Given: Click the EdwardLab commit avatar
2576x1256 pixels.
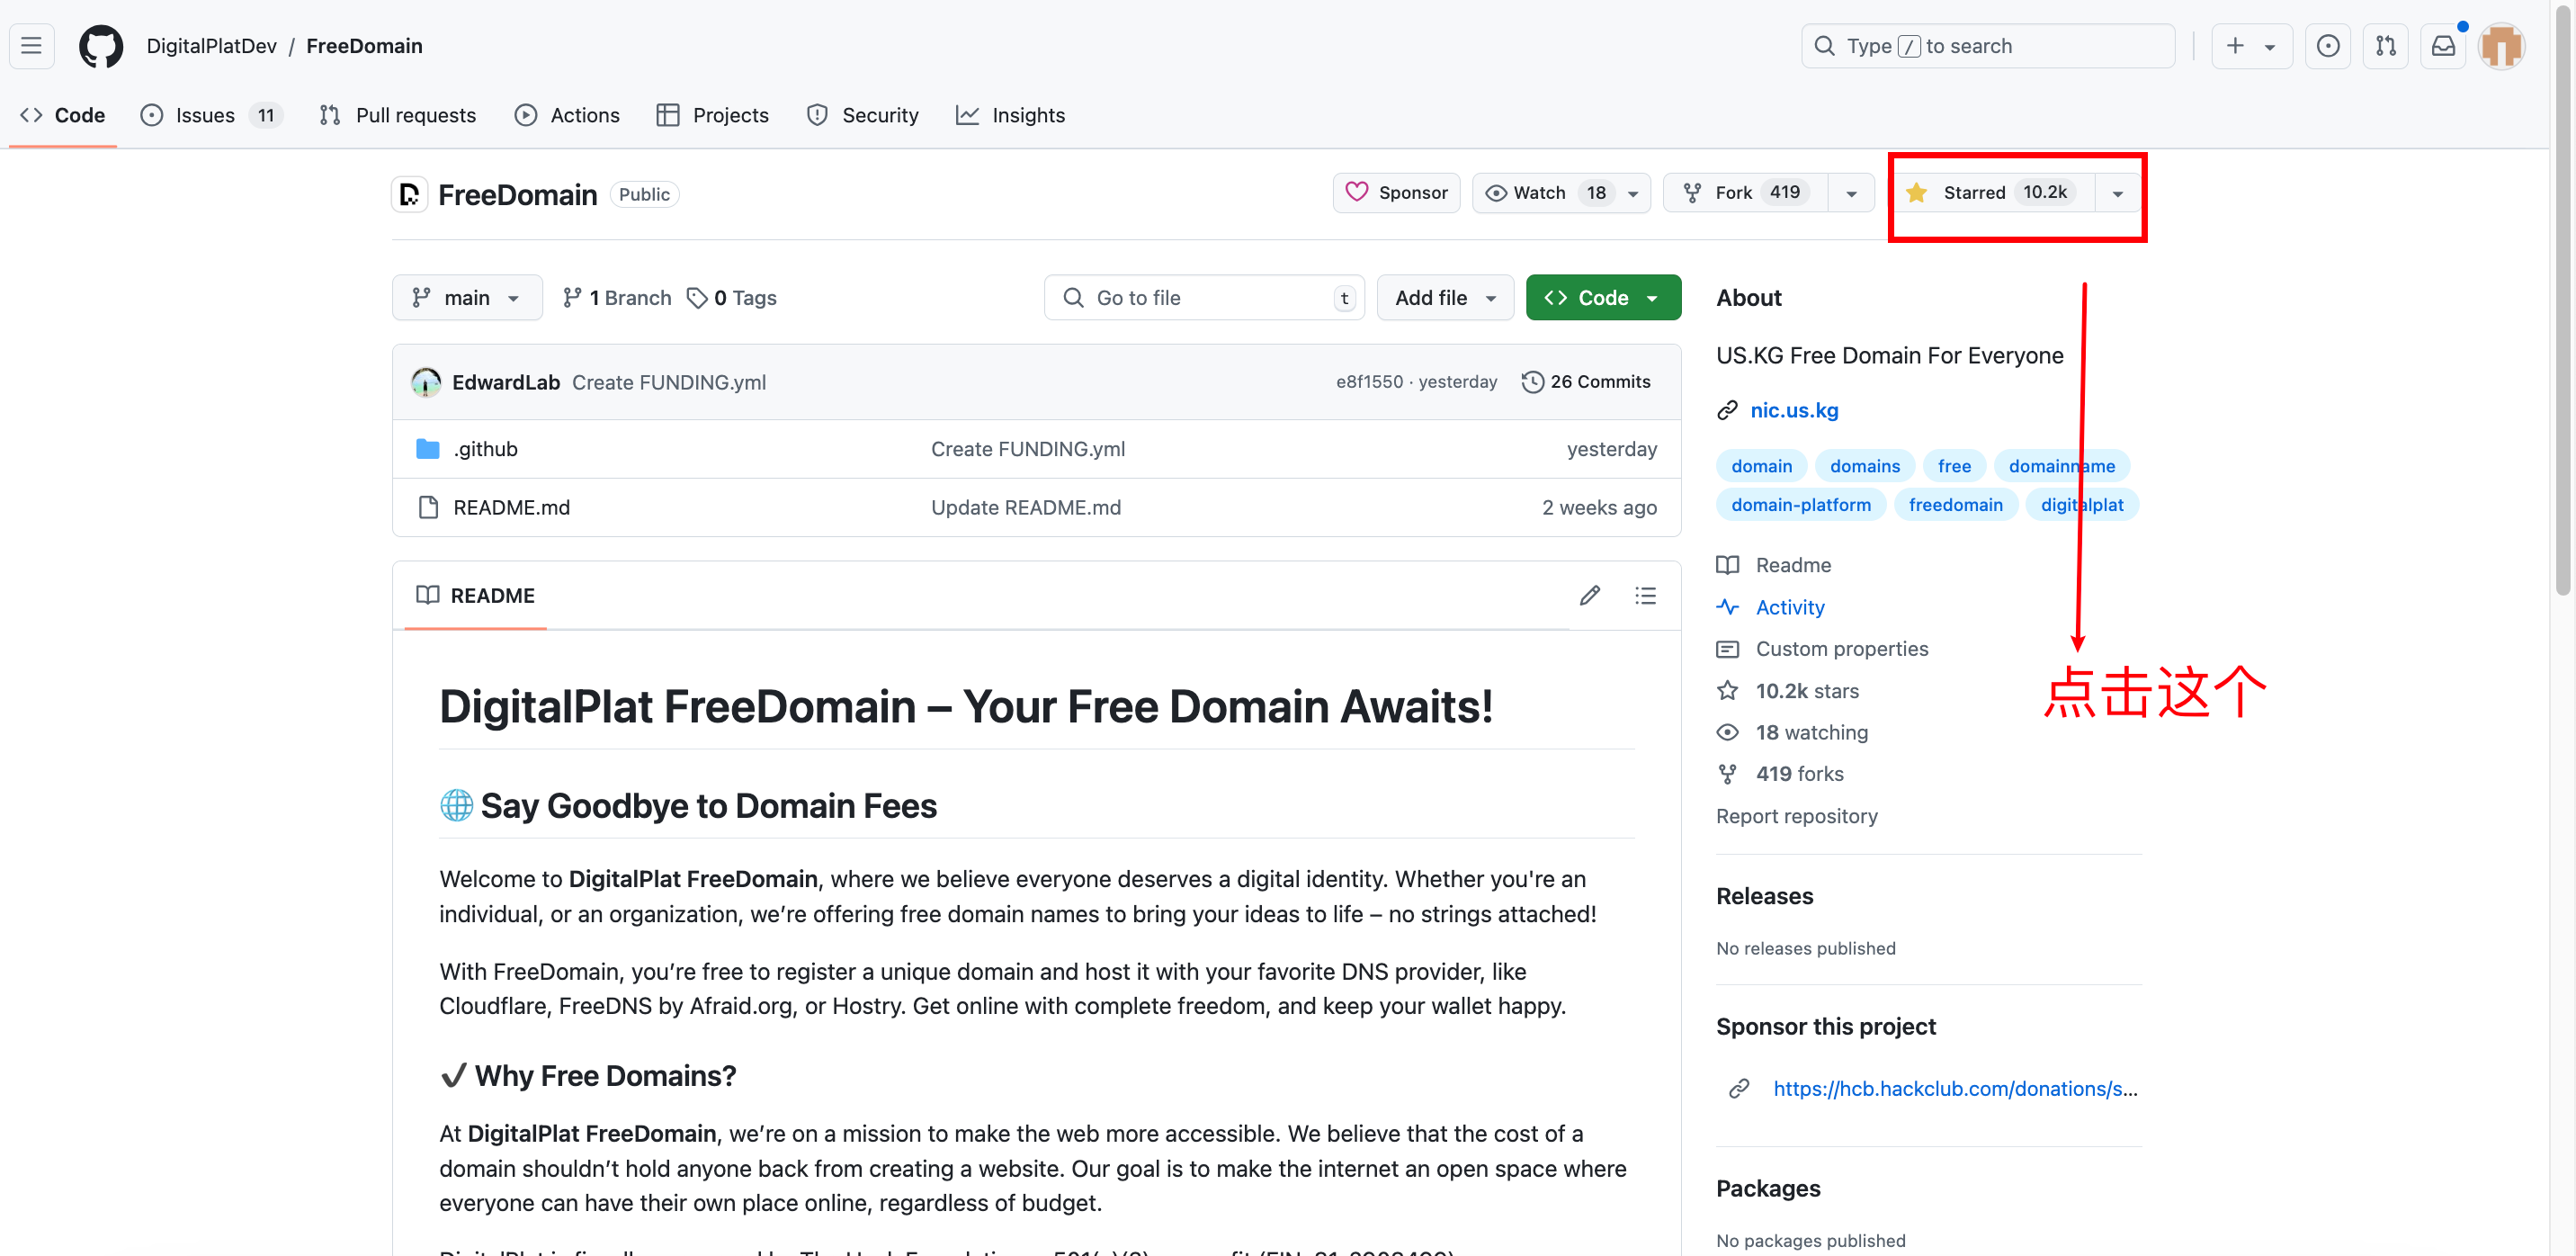Looking at the screenshot, I should pos(425,382).
